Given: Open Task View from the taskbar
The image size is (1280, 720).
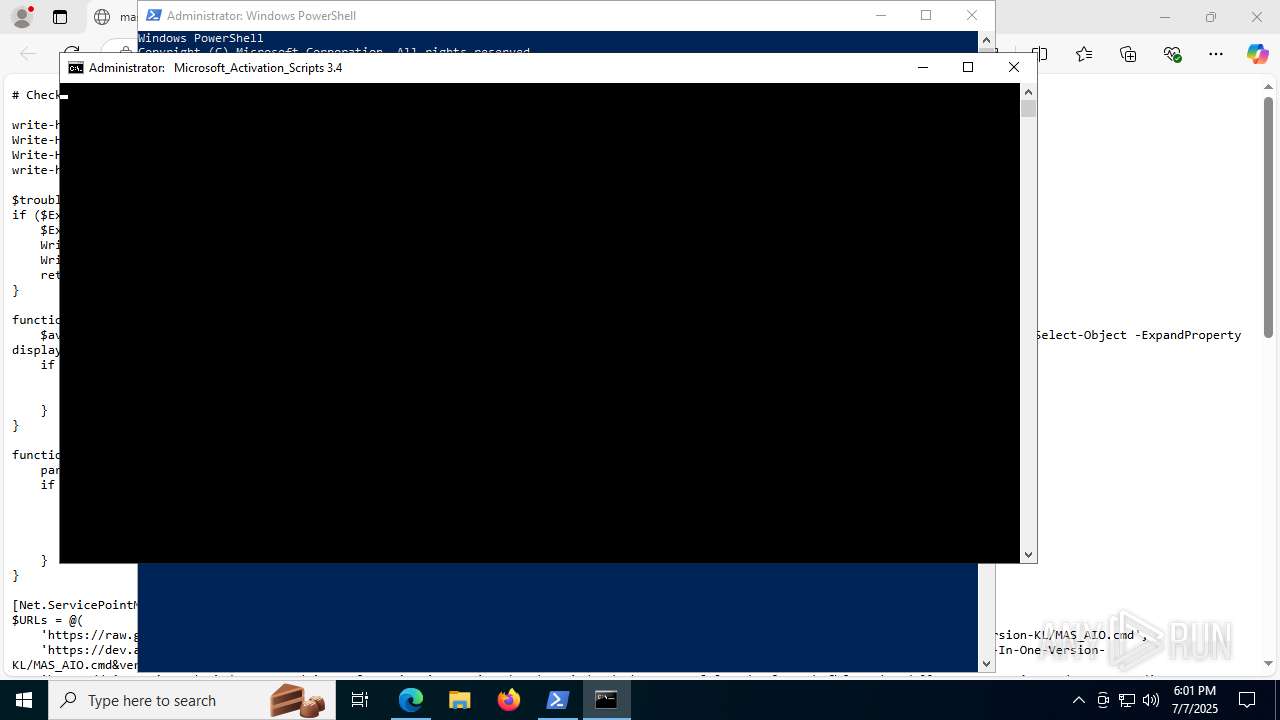Looking at the screenshot, I should (x=360, y=700).
